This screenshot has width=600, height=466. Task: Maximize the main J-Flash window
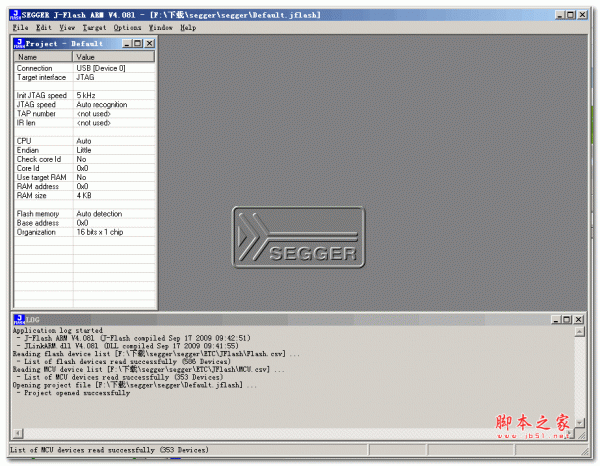[571, 15]
